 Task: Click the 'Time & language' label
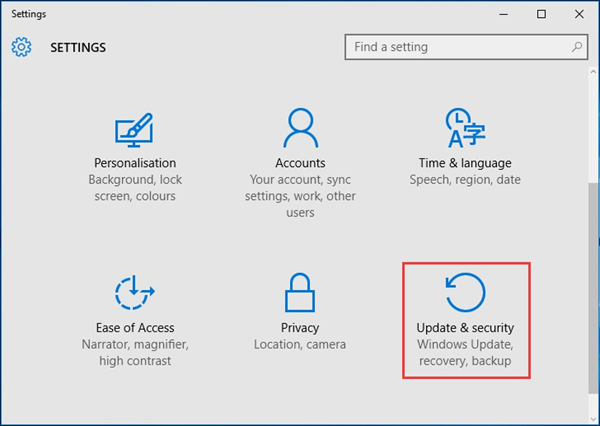[x=465, y=163]
